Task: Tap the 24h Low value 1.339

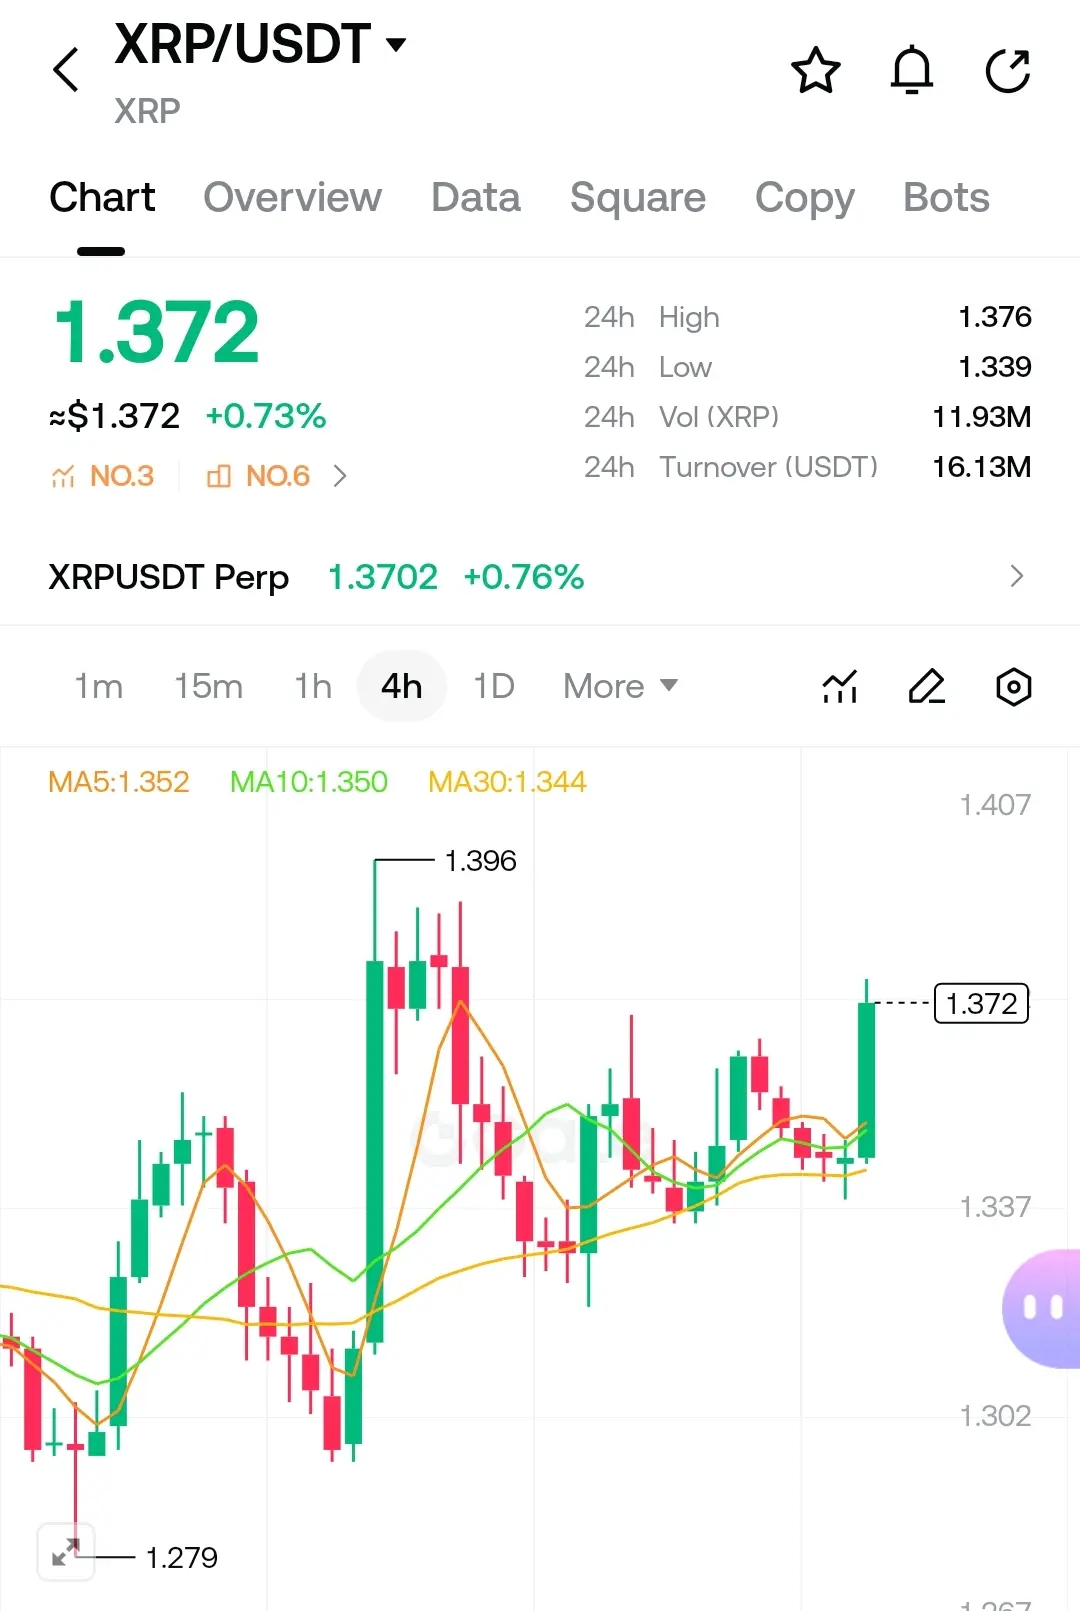Action: [x=995, y=367]
